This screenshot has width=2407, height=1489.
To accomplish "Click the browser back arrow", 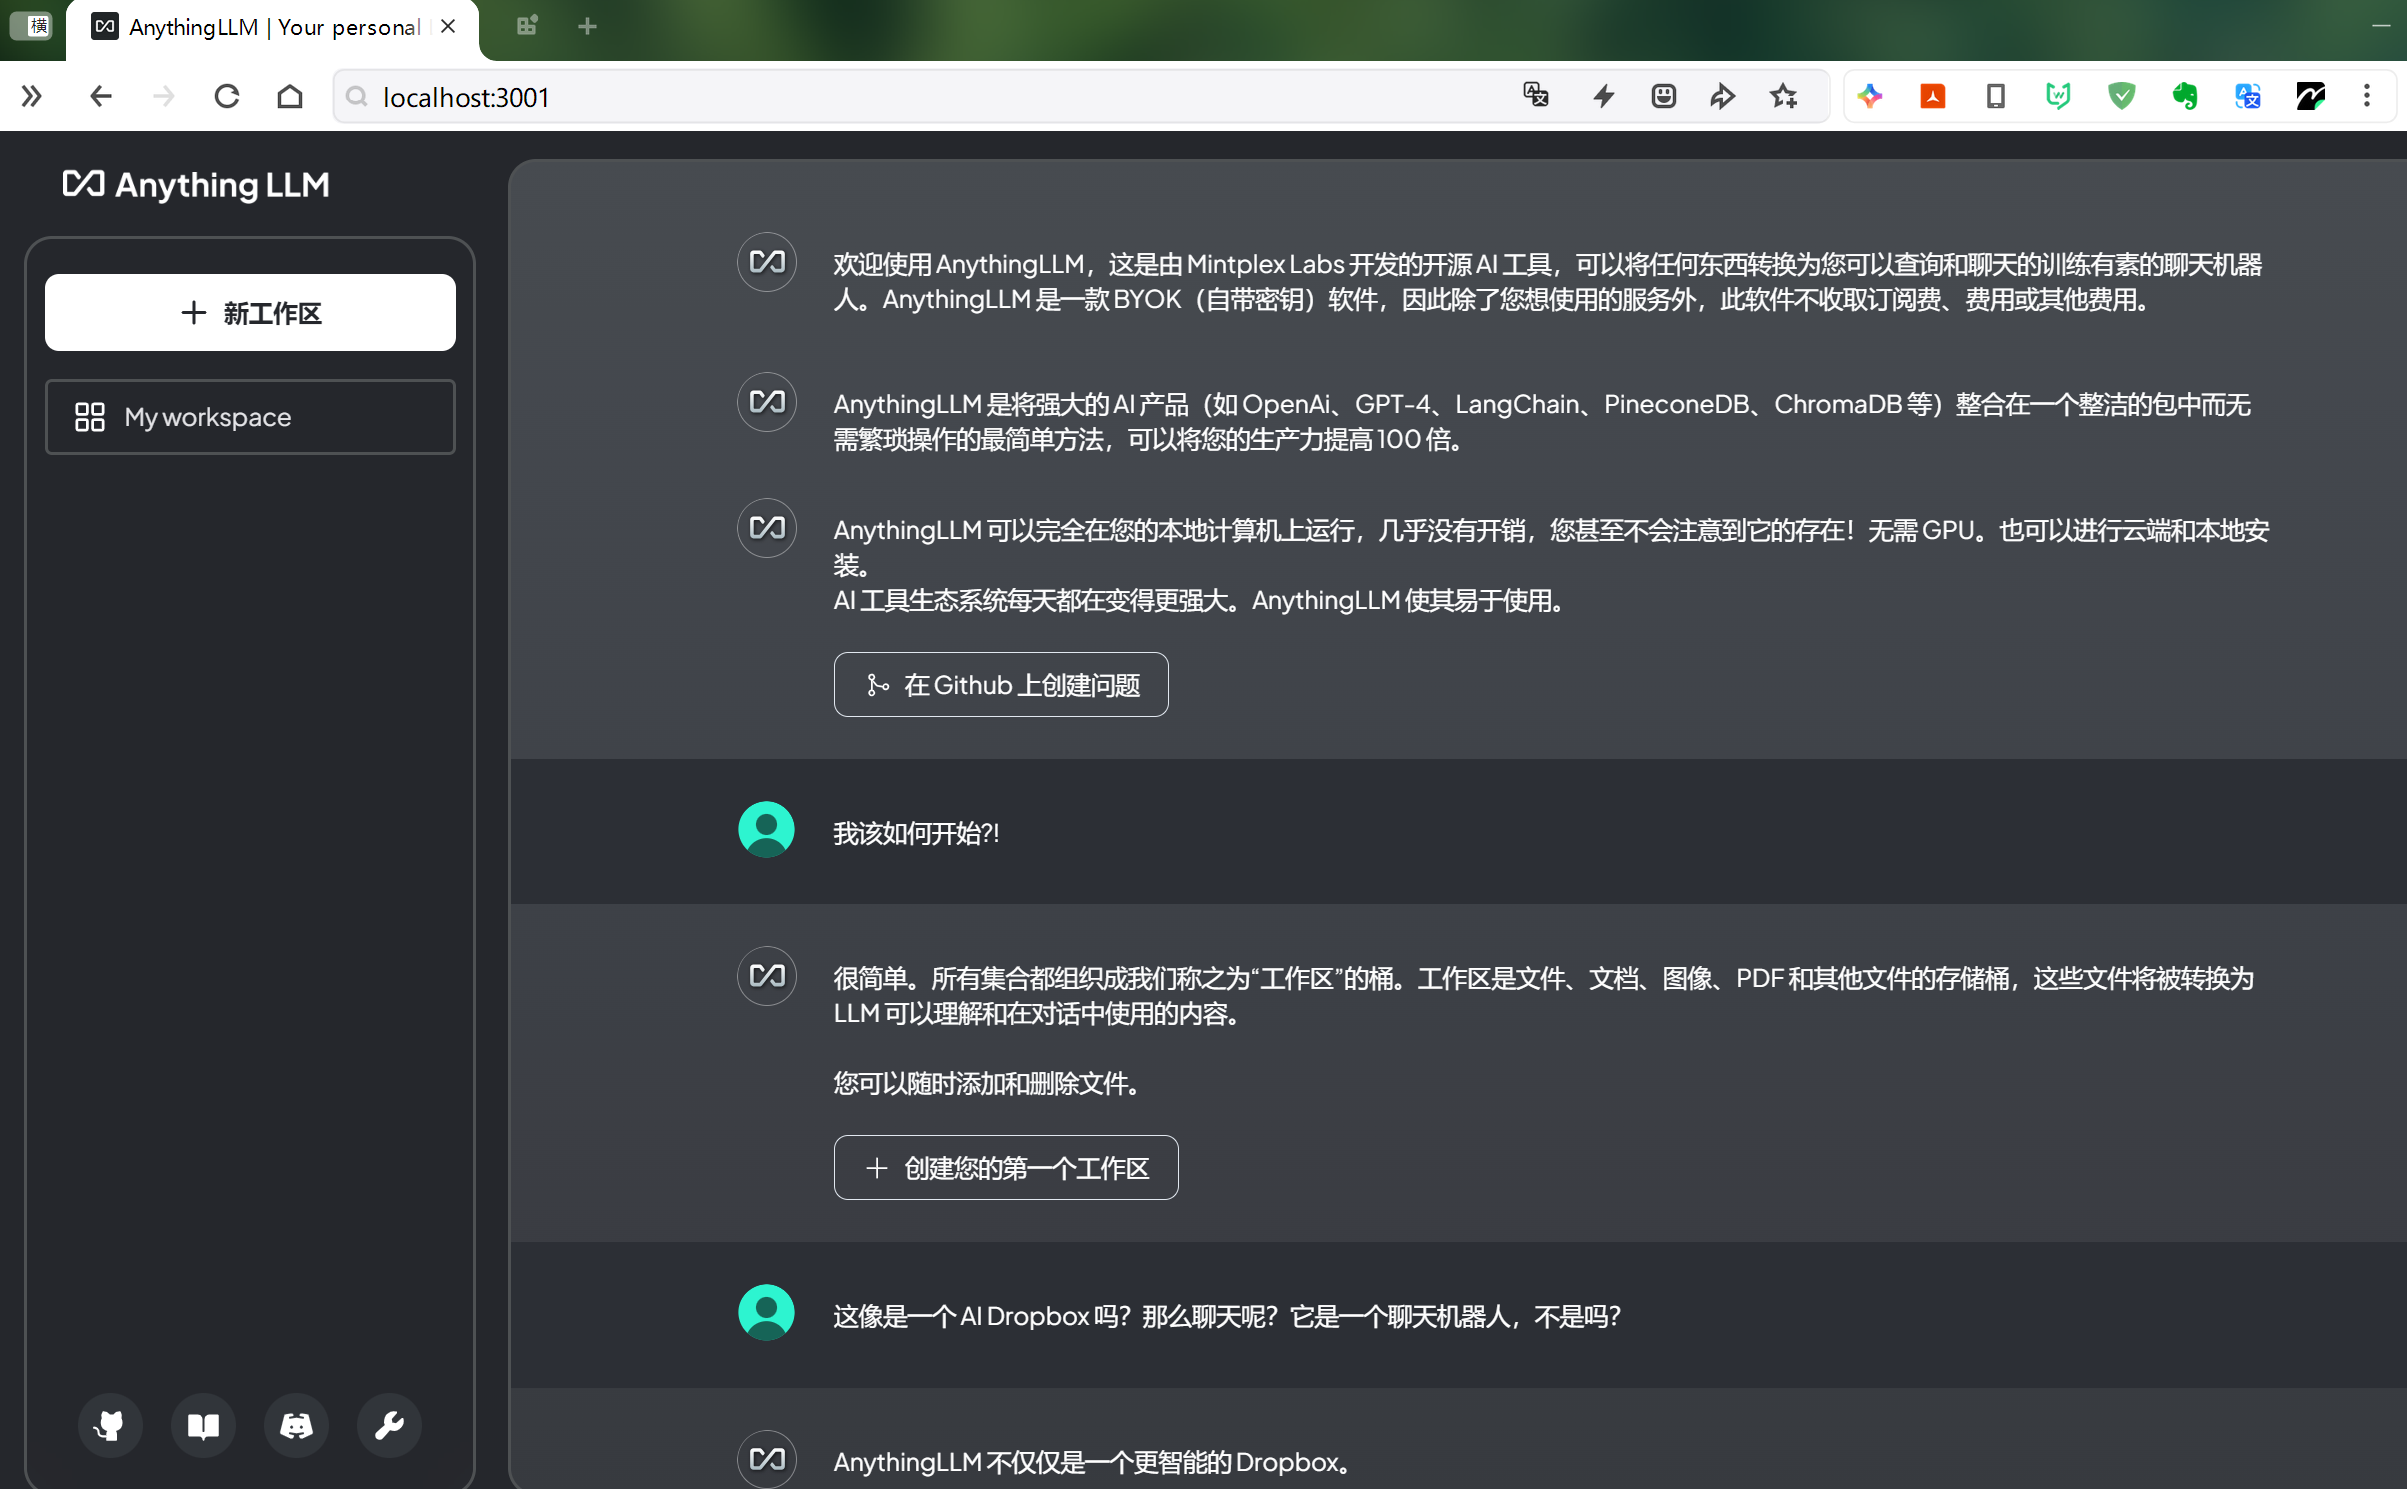I will 100,97.
